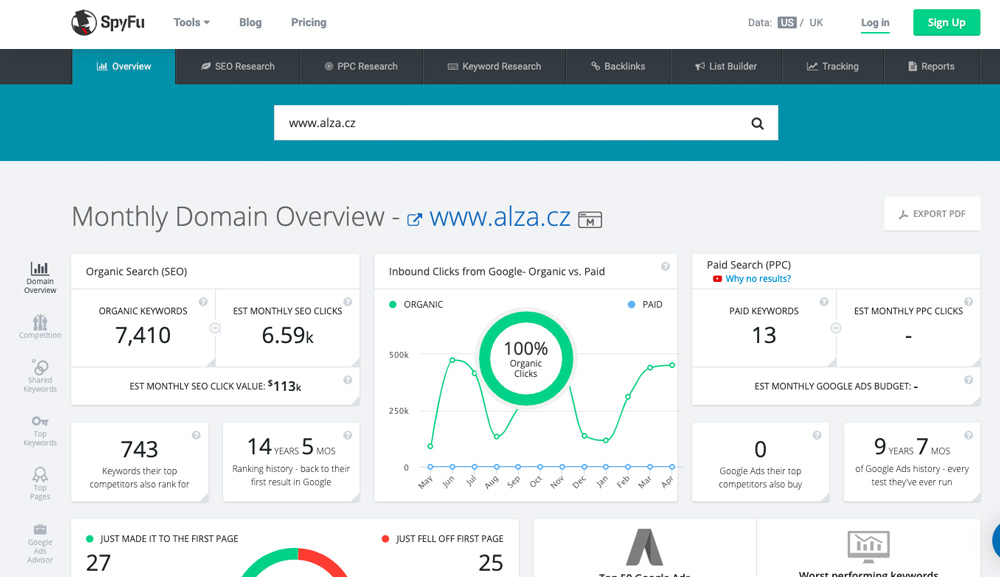Click the organic keywords value 7,410
1000x577 pixels.
143,335
